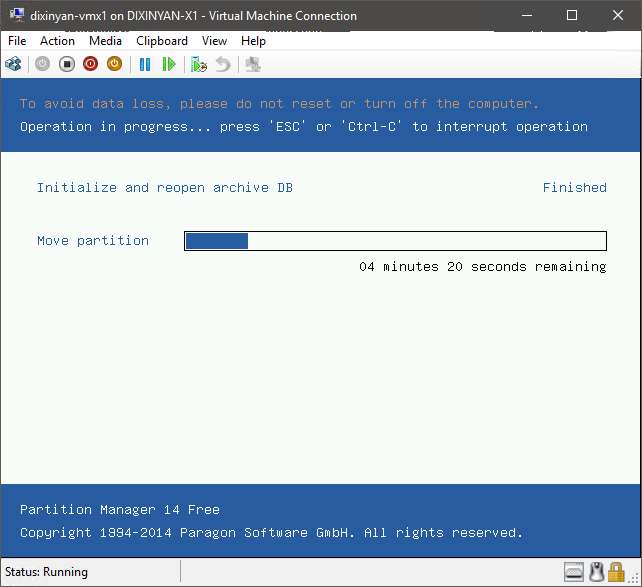The width and height of the screenshot is (642, 587).
Task: Click the Ctrl+Alt+Delete toolbar icon
Action: point(13,64)
